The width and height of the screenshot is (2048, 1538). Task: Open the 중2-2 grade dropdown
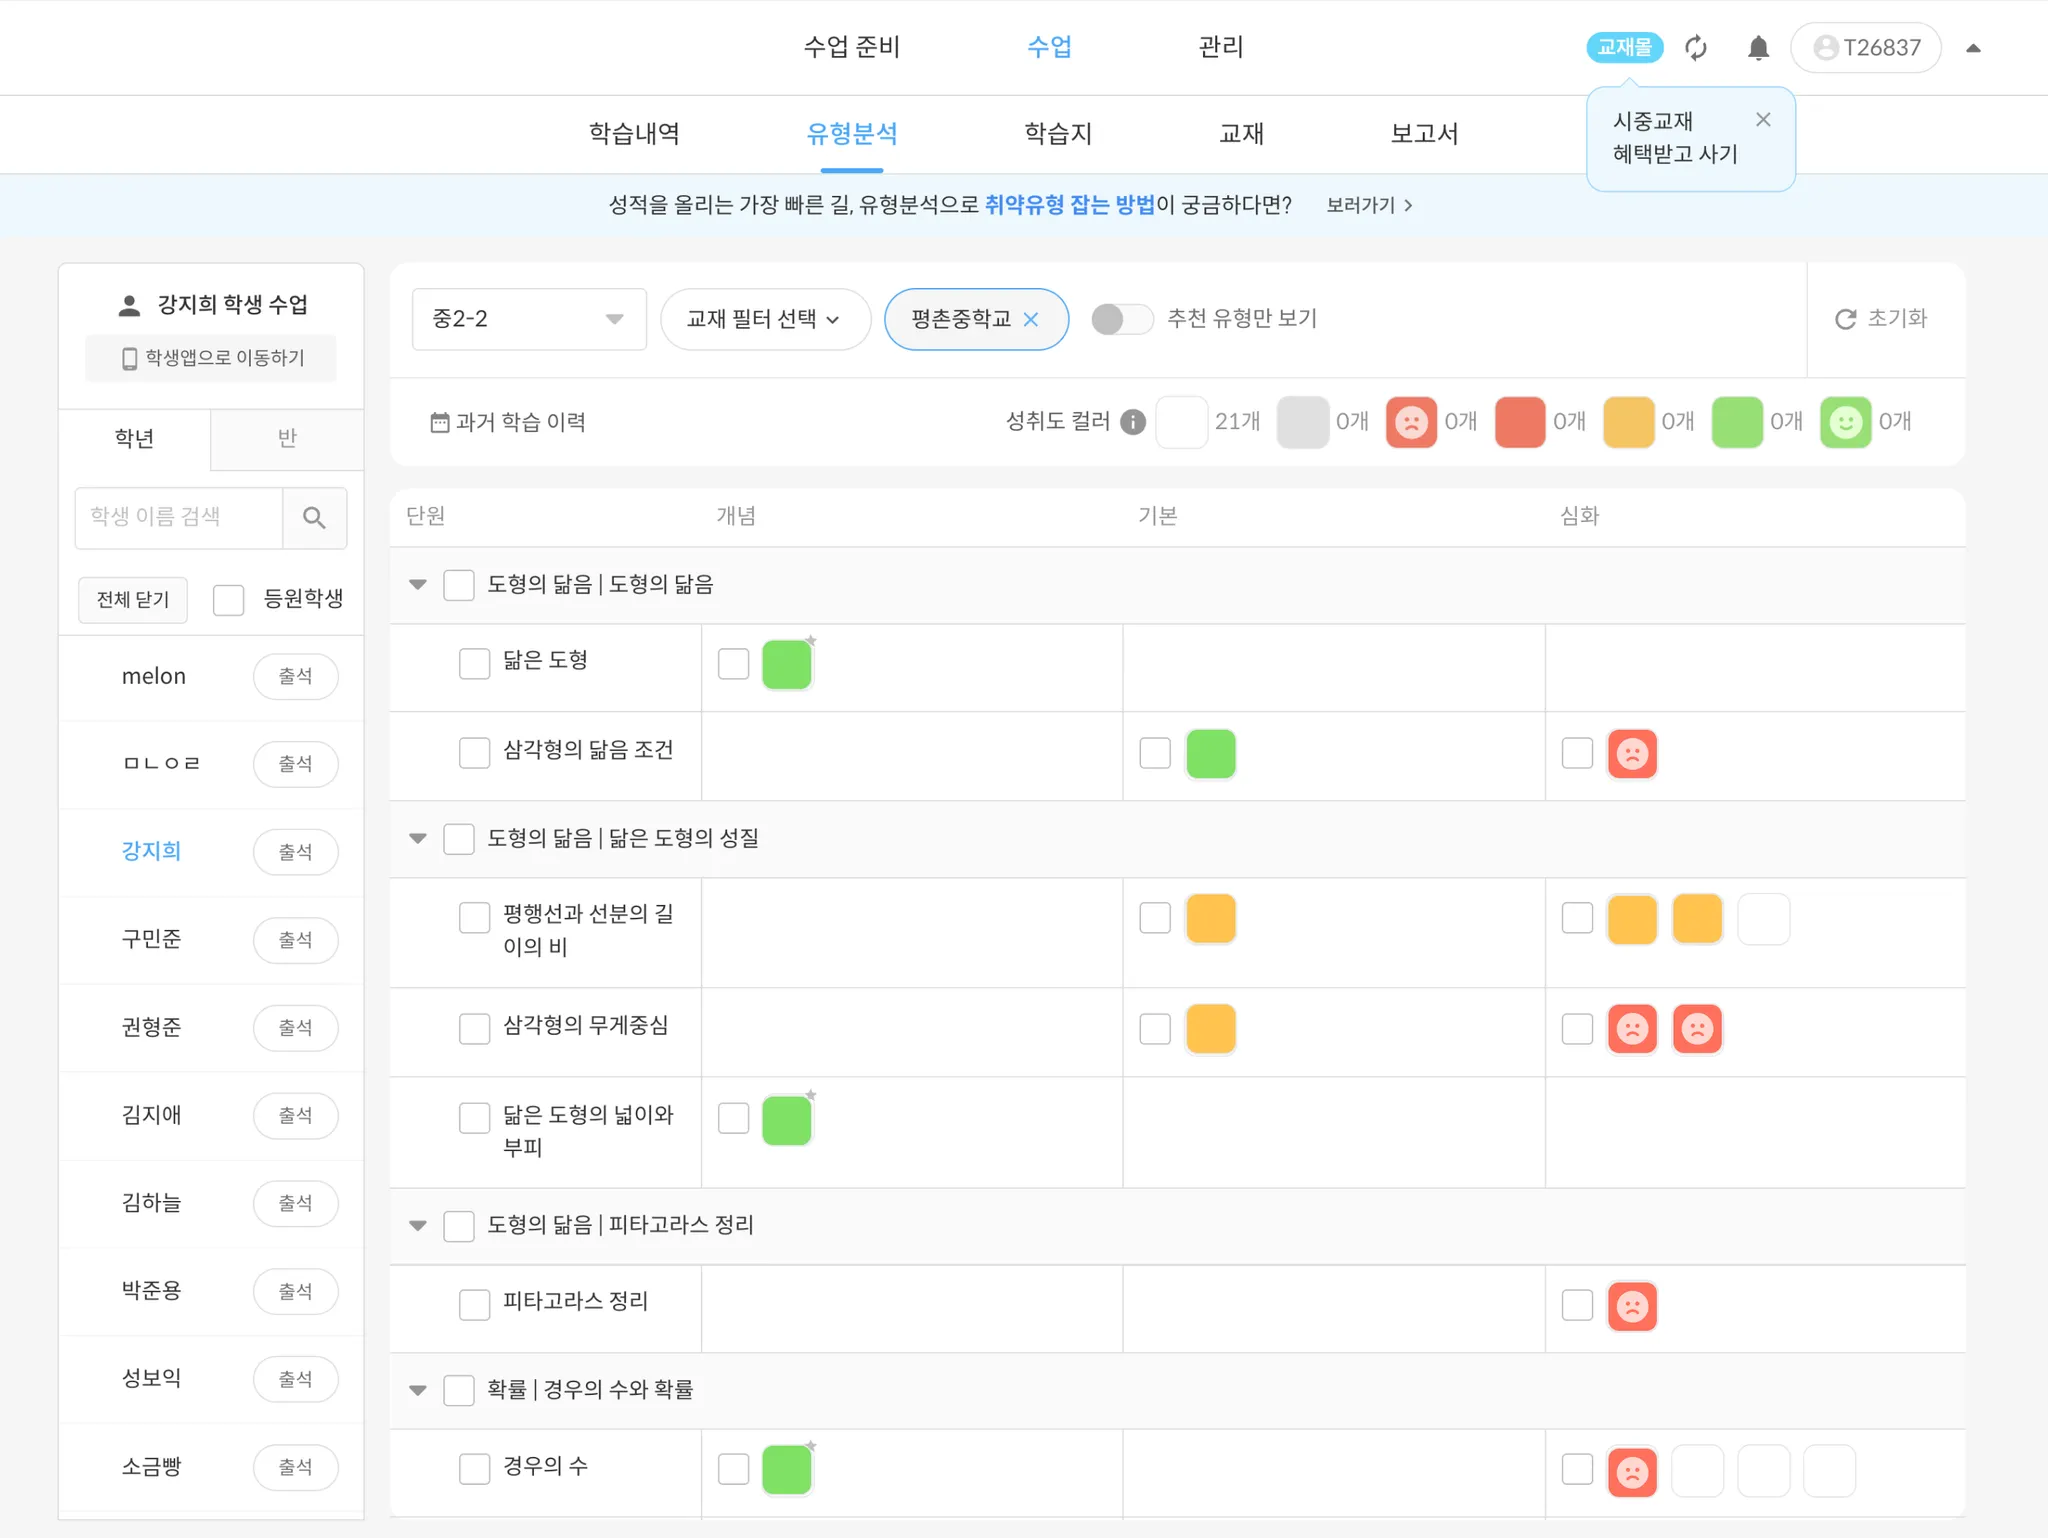click(x=528, y=319)
